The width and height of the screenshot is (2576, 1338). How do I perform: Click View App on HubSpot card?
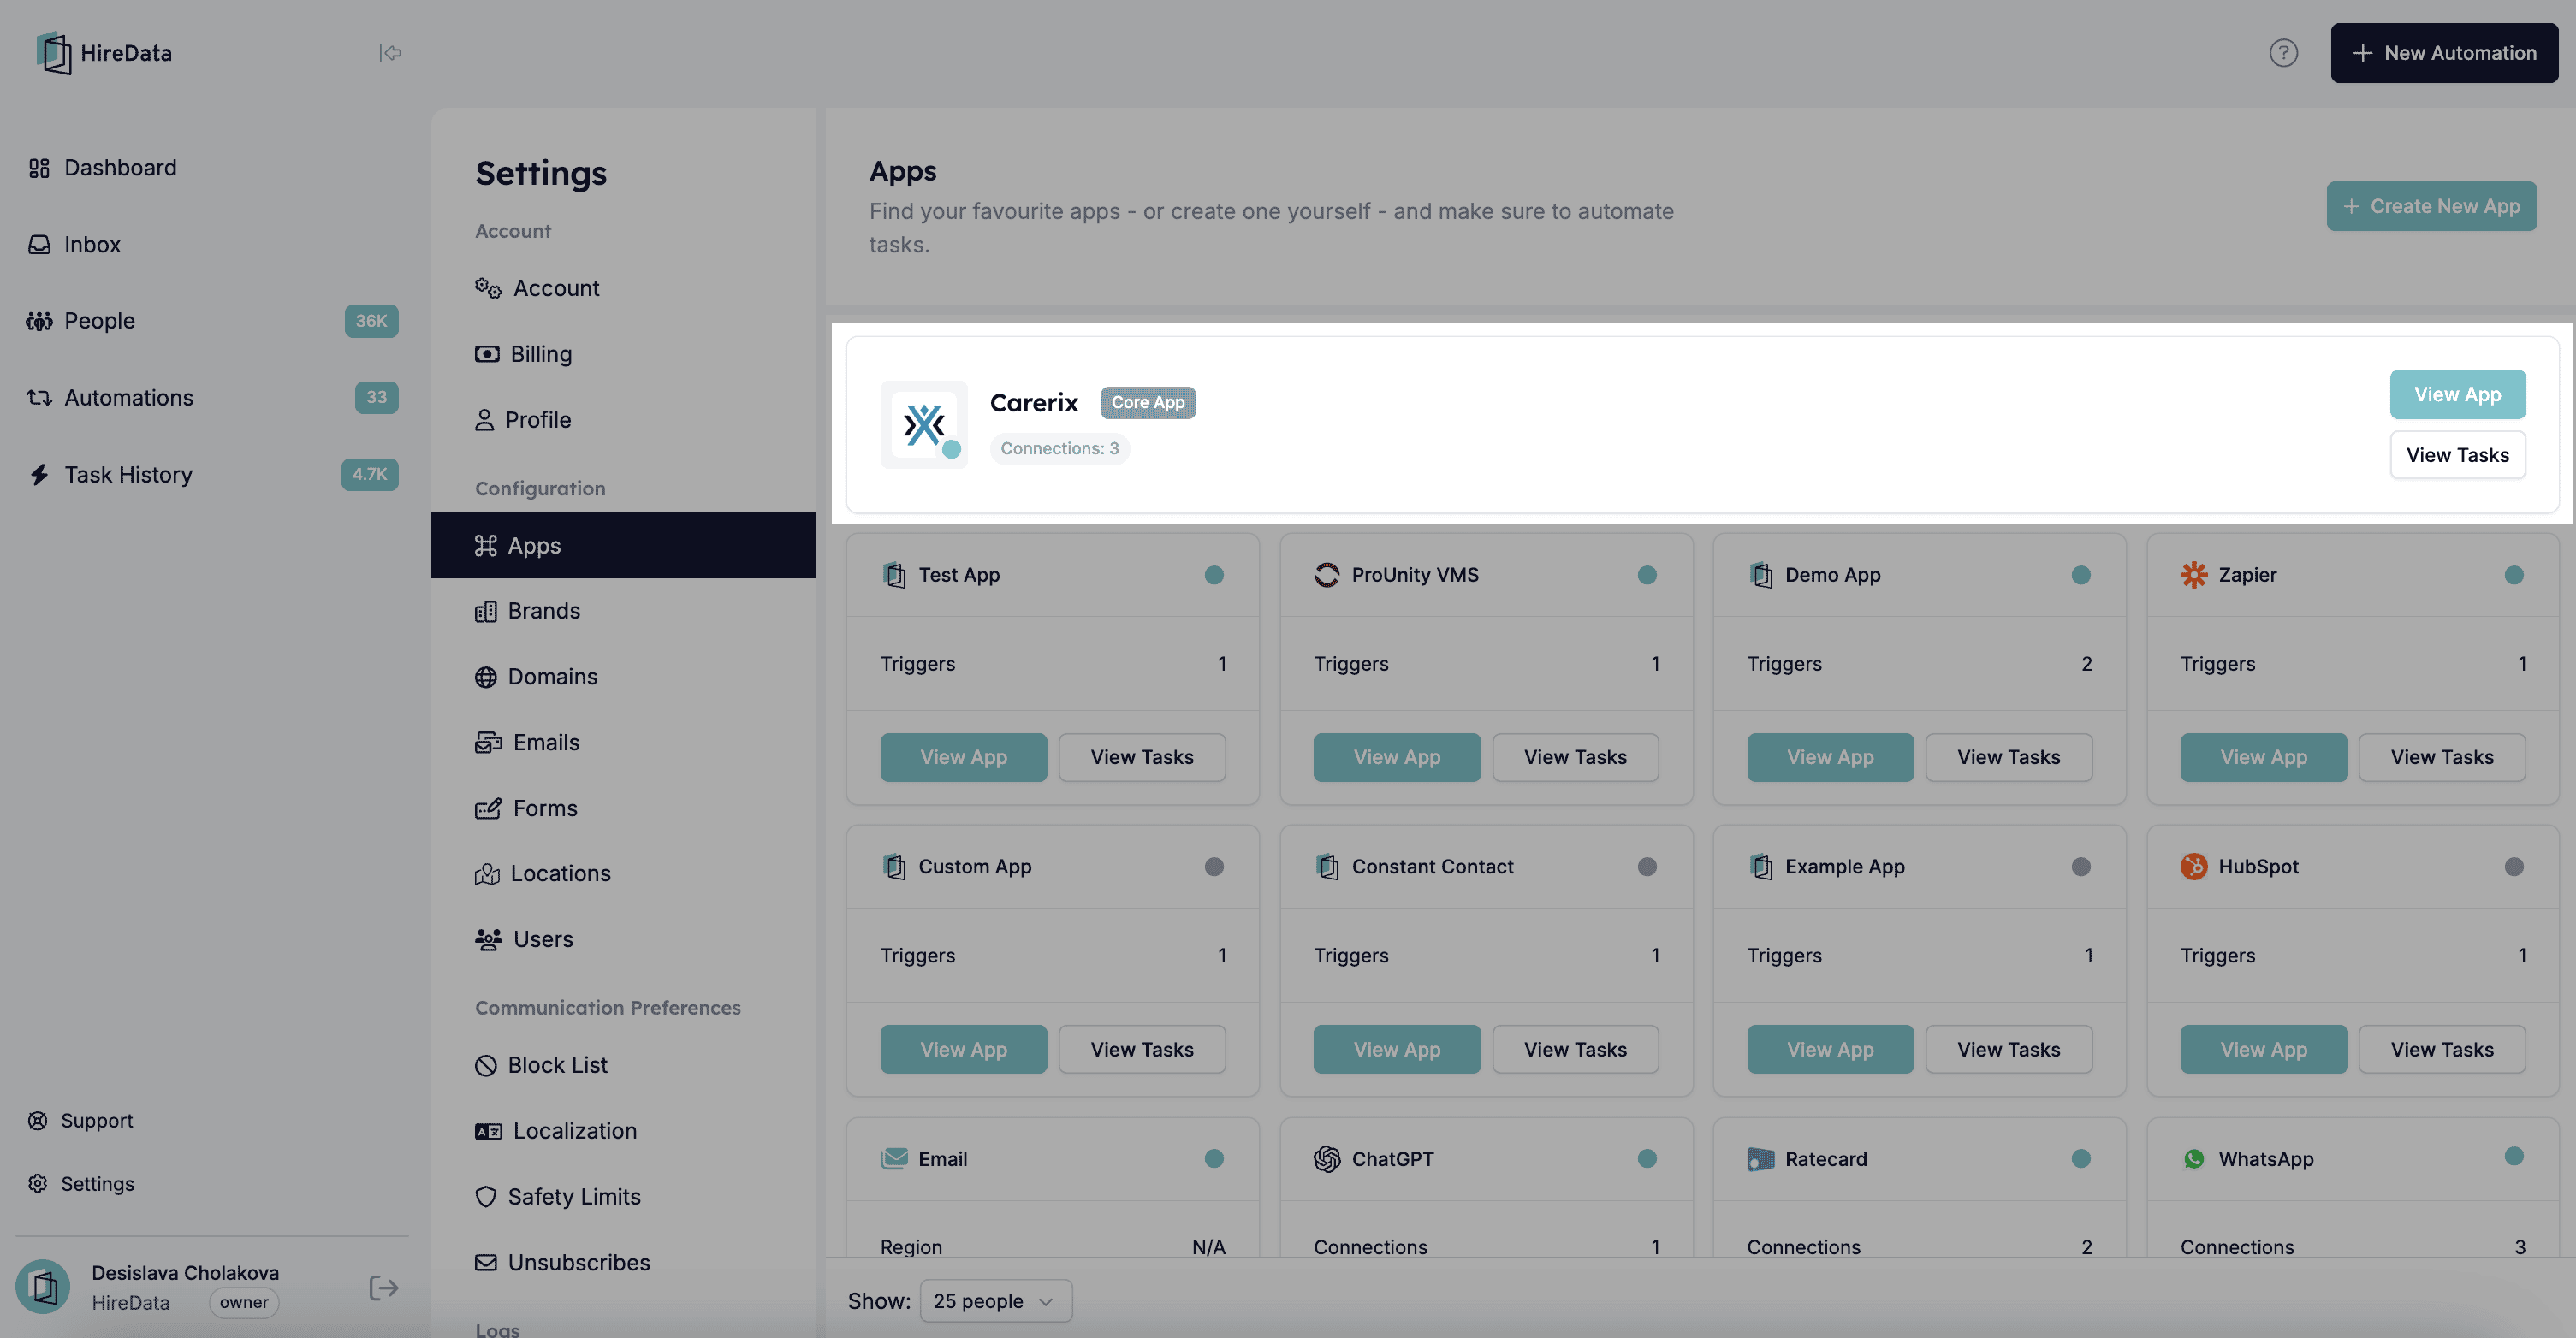click(x=2263, y=1049)
